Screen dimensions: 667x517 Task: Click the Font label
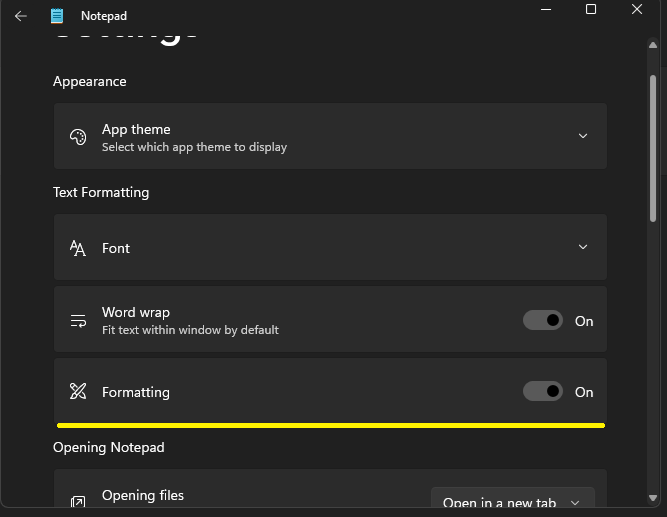tap(116, 248)
